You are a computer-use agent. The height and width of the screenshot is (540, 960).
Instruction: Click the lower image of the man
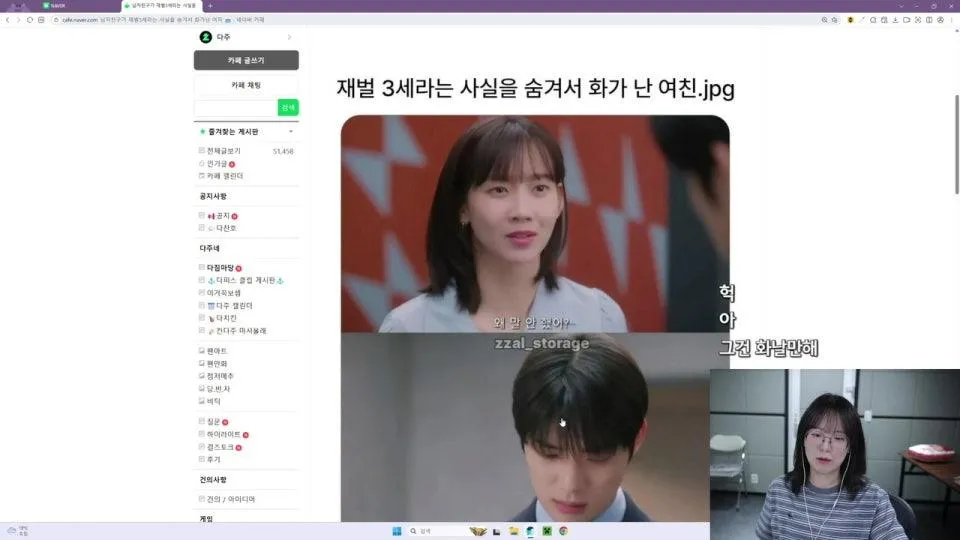525,427
